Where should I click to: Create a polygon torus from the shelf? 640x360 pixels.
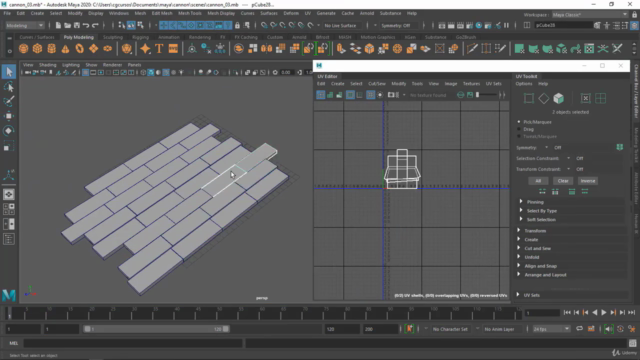click(80, 49)
